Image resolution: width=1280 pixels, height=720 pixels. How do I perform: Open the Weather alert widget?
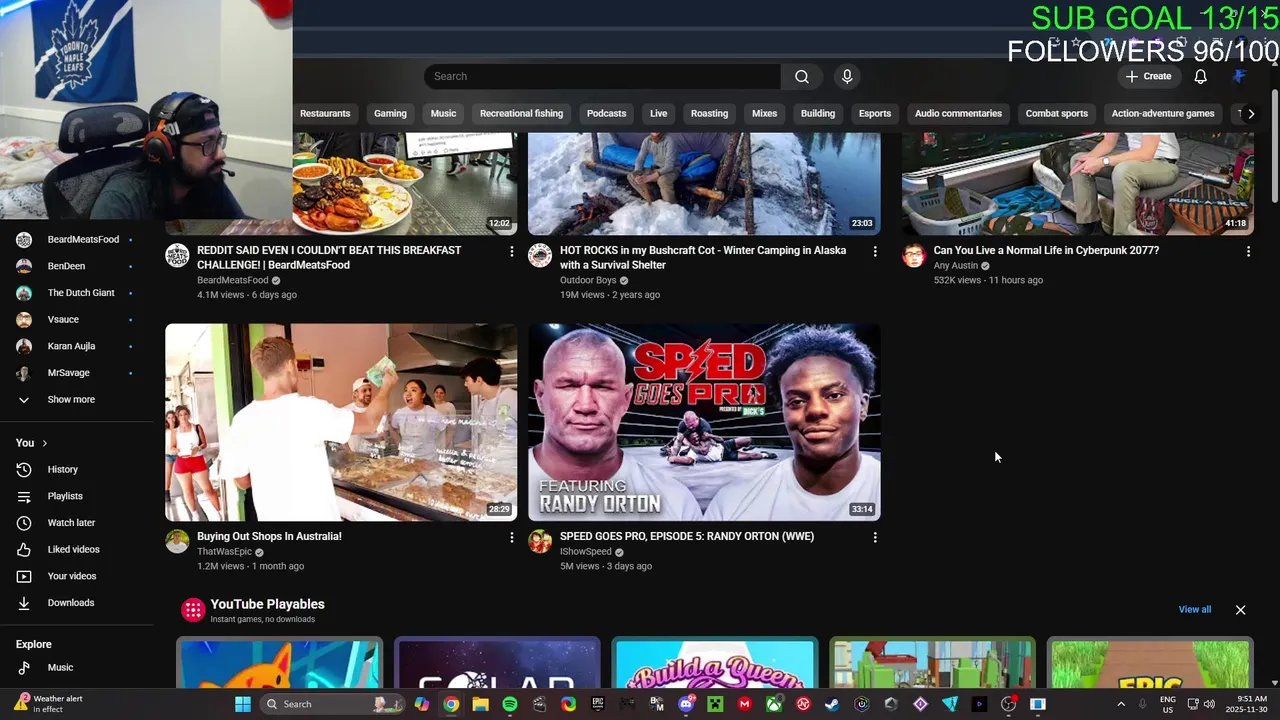point(50,704)
